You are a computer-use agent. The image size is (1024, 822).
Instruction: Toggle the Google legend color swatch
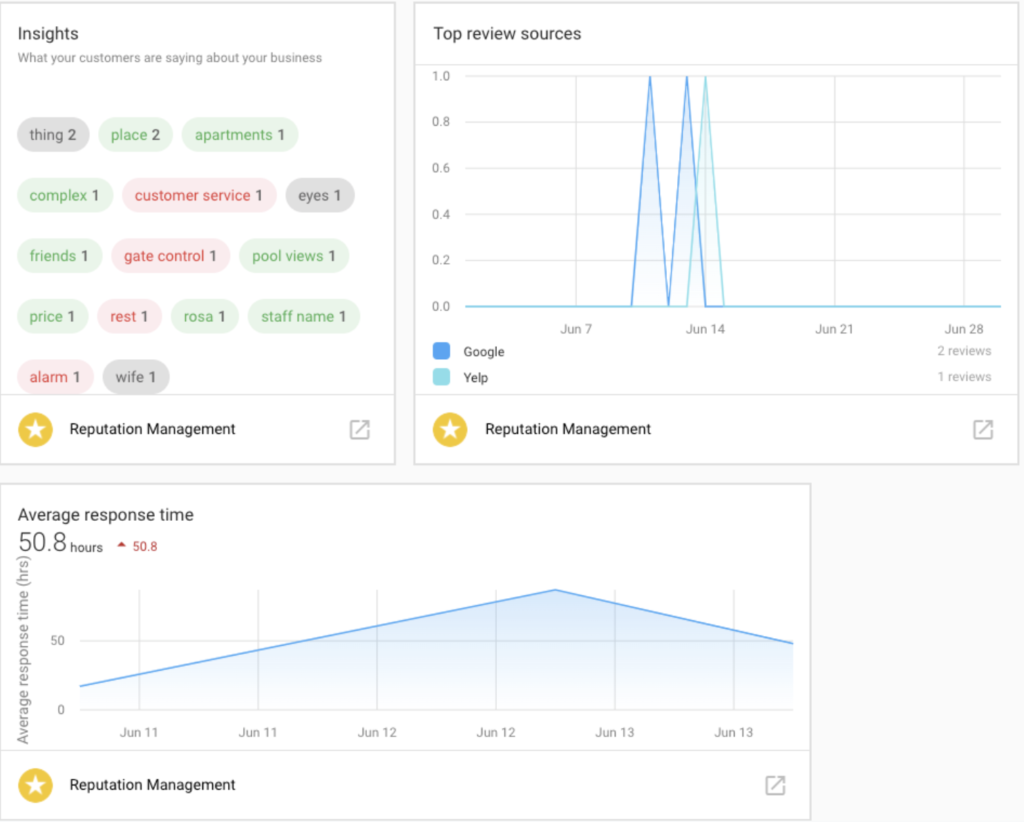tap(441, 352)
